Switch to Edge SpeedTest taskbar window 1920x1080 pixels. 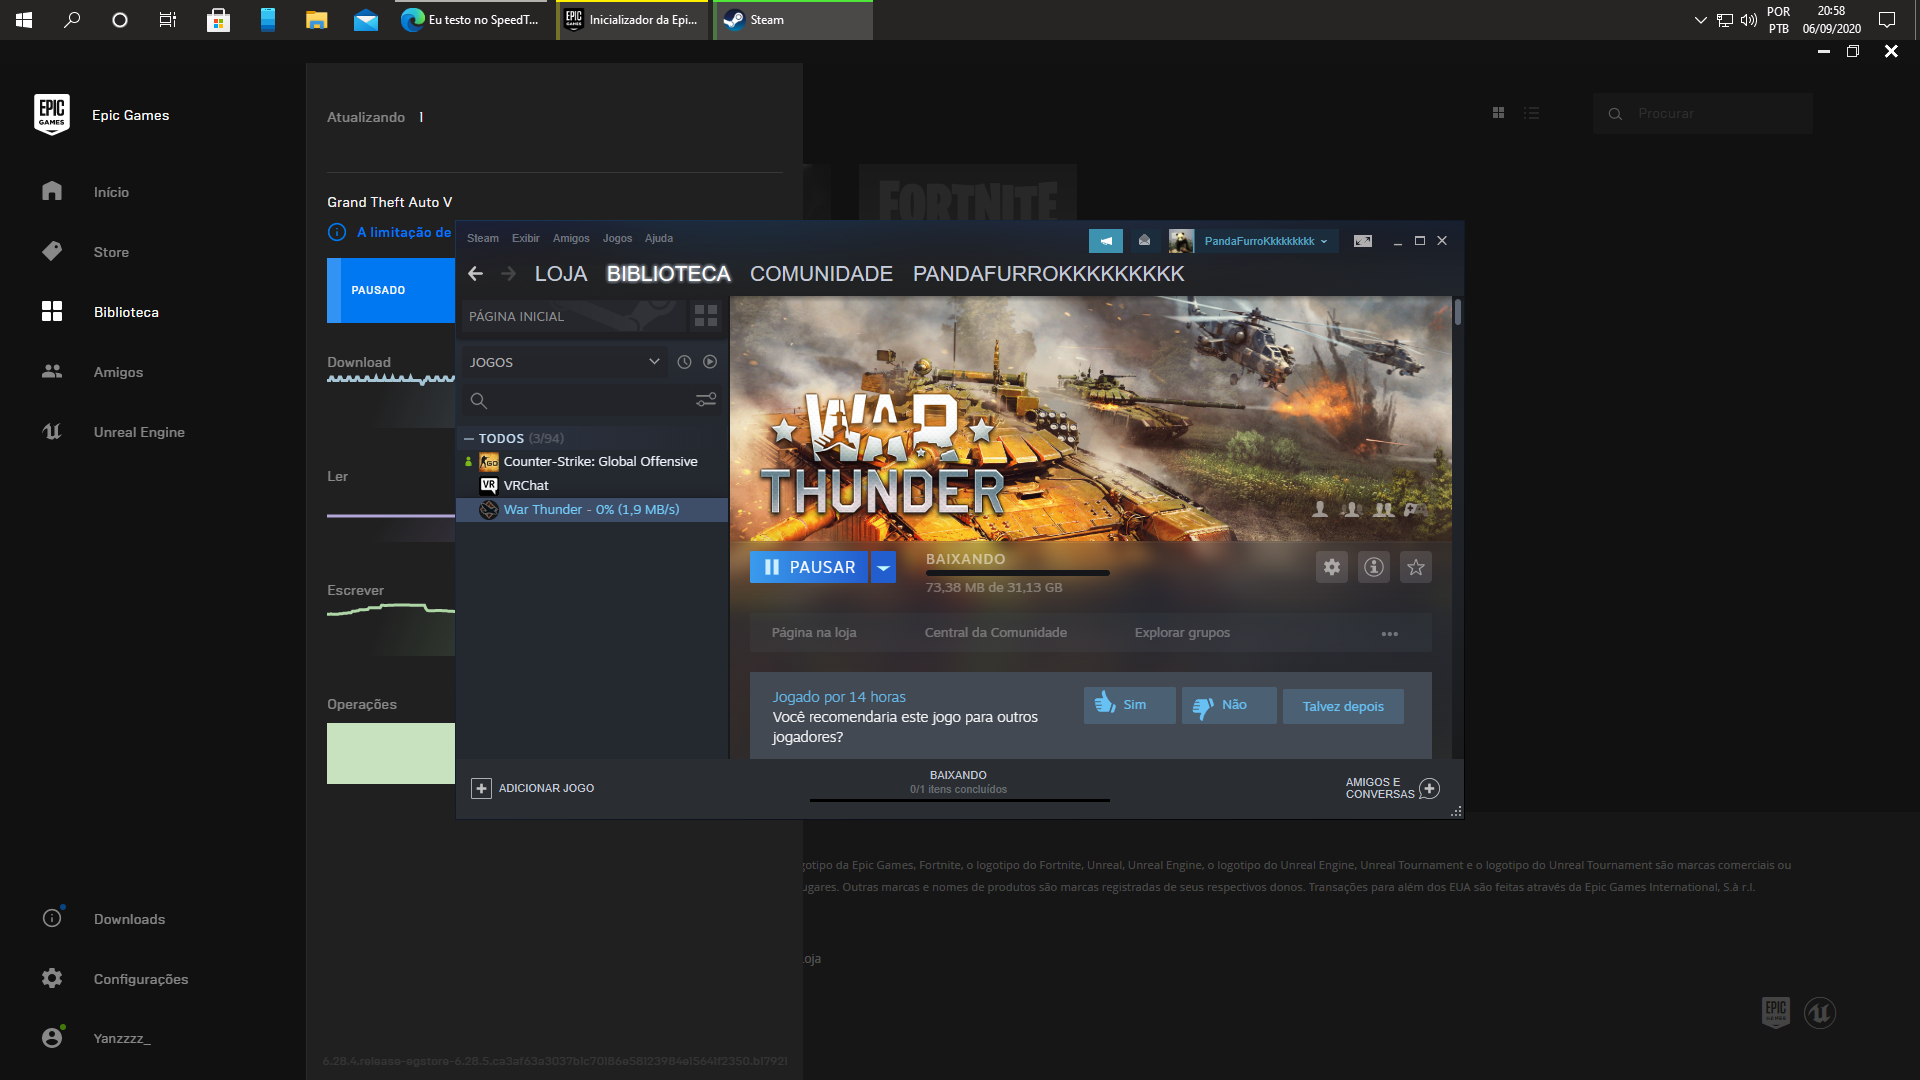tap(473, 20)
